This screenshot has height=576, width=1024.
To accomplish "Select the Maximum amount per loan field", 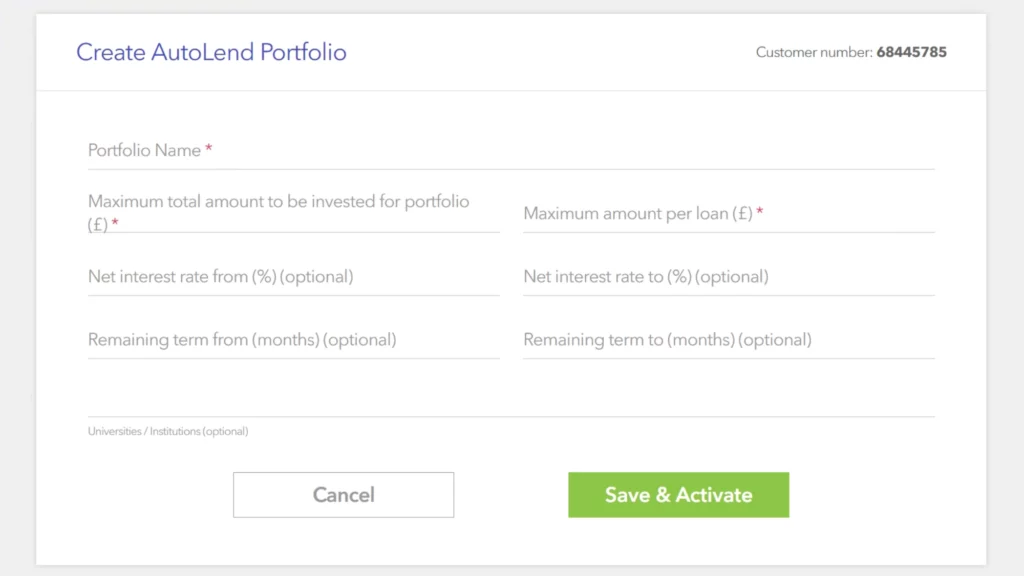I will click(x=729, y=214).
